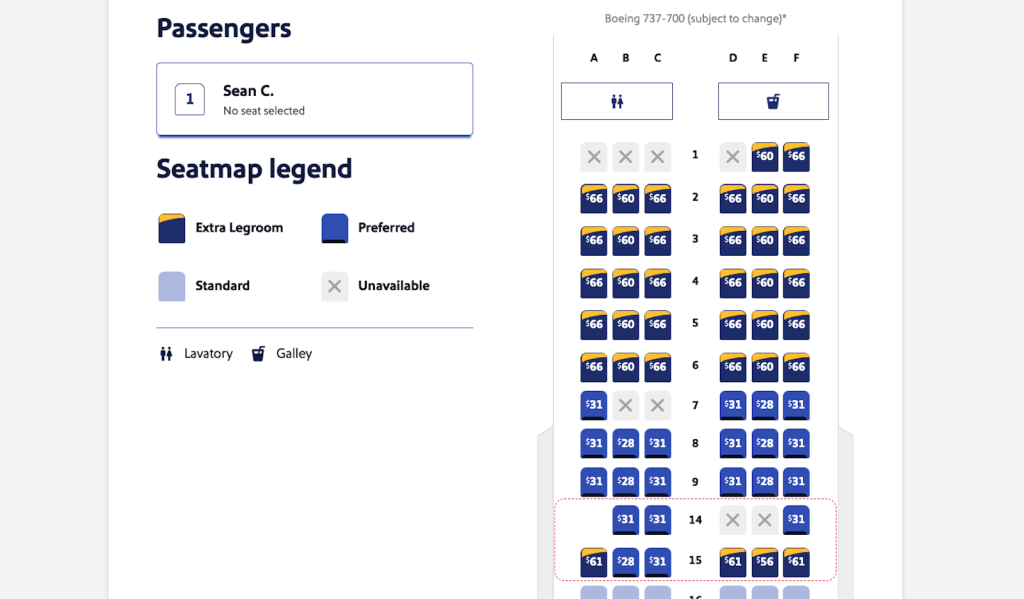Click the Extra Legroom legend swatch
The image size is (1024, 599).
(172, 228)
